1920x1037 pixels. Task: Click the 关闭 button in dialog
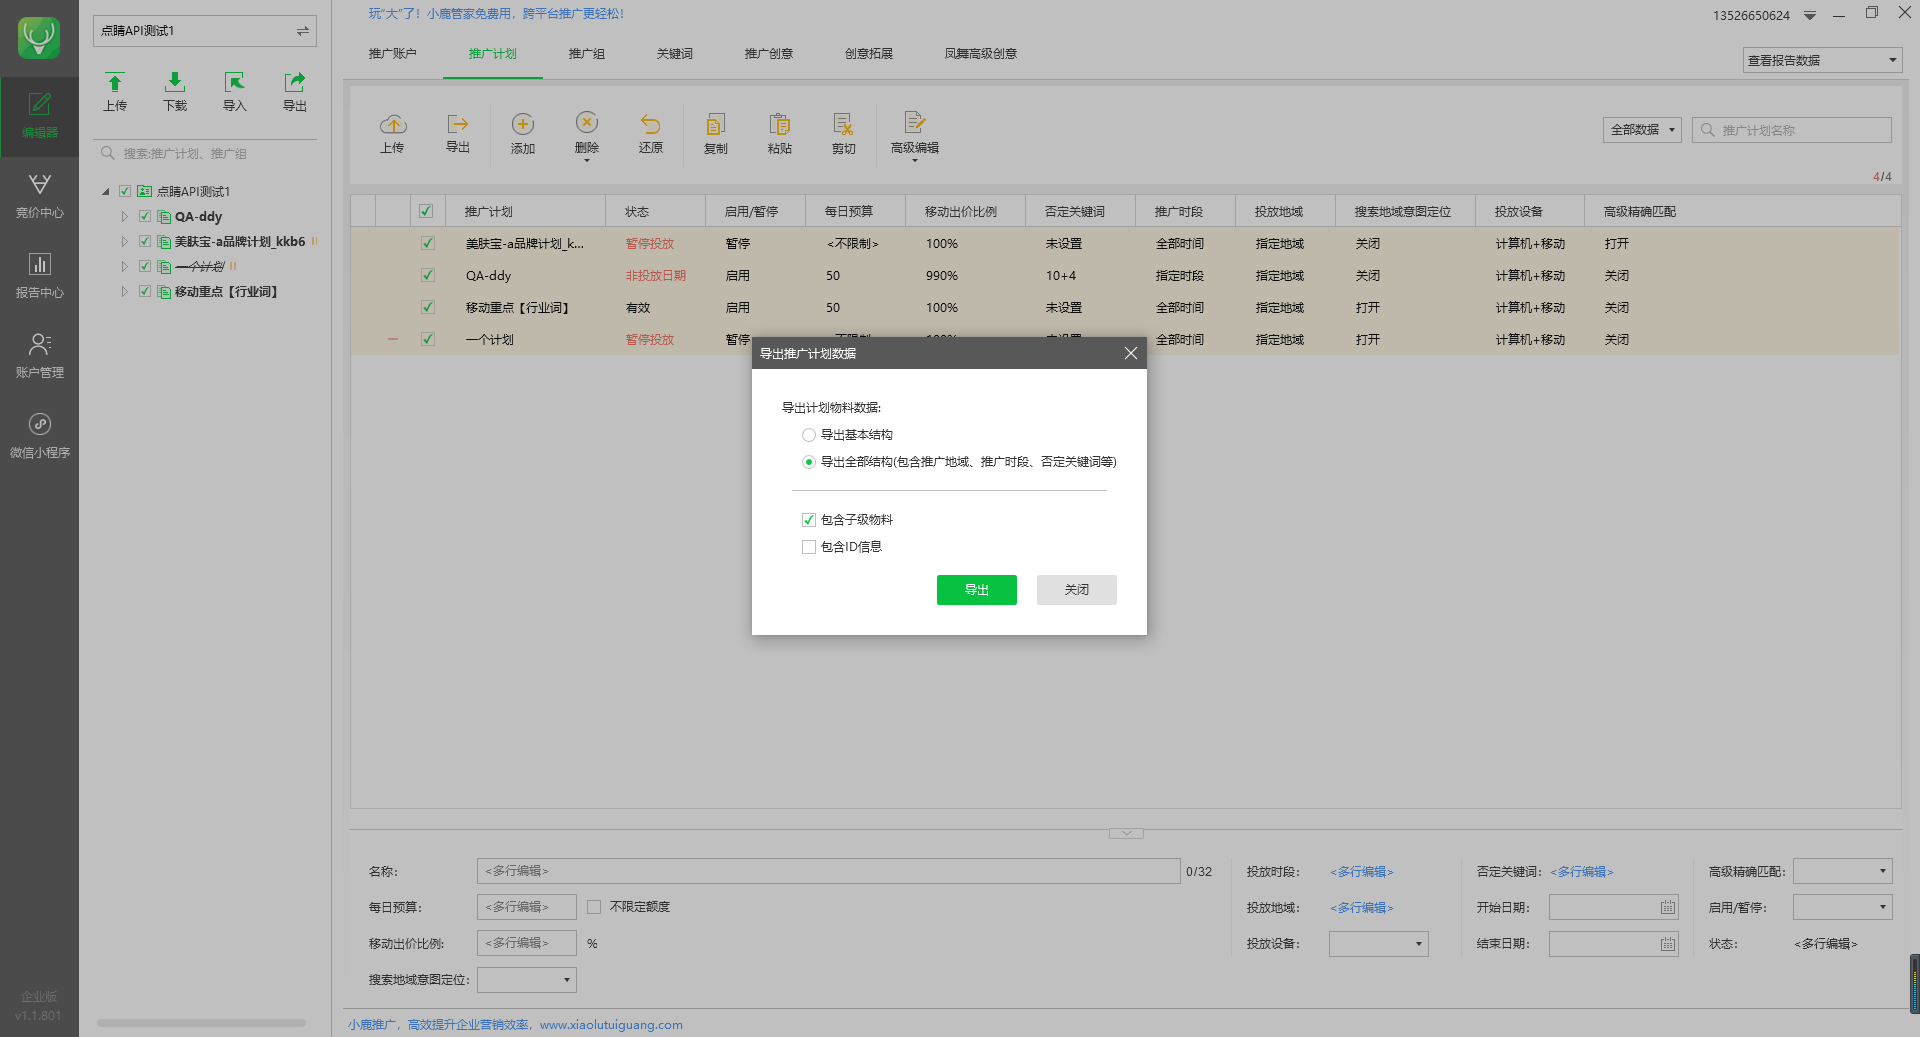pyautogui.click(x=1077, y=590)
